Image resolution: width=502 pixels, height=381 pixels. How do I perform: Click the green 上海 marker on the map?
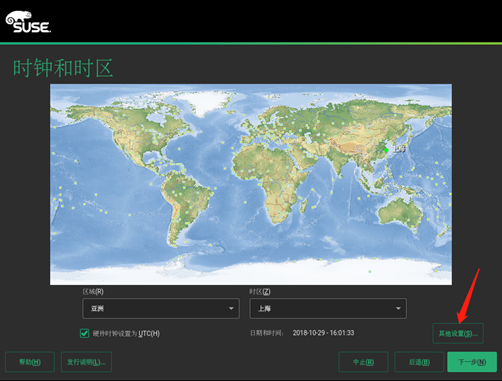point(386,150)
